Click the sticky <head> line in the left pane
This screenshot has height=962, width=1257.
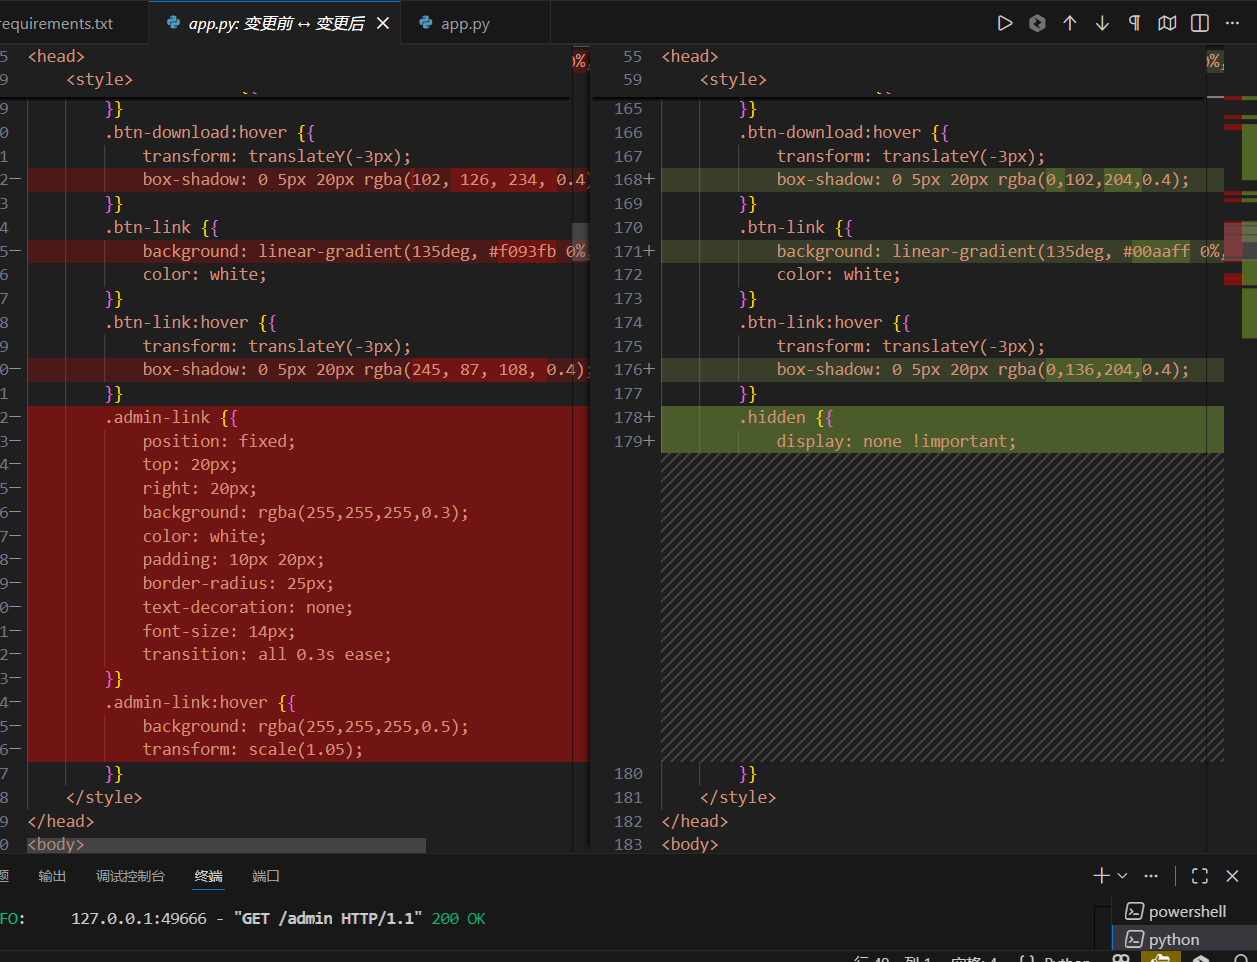[x=56, y=56]
